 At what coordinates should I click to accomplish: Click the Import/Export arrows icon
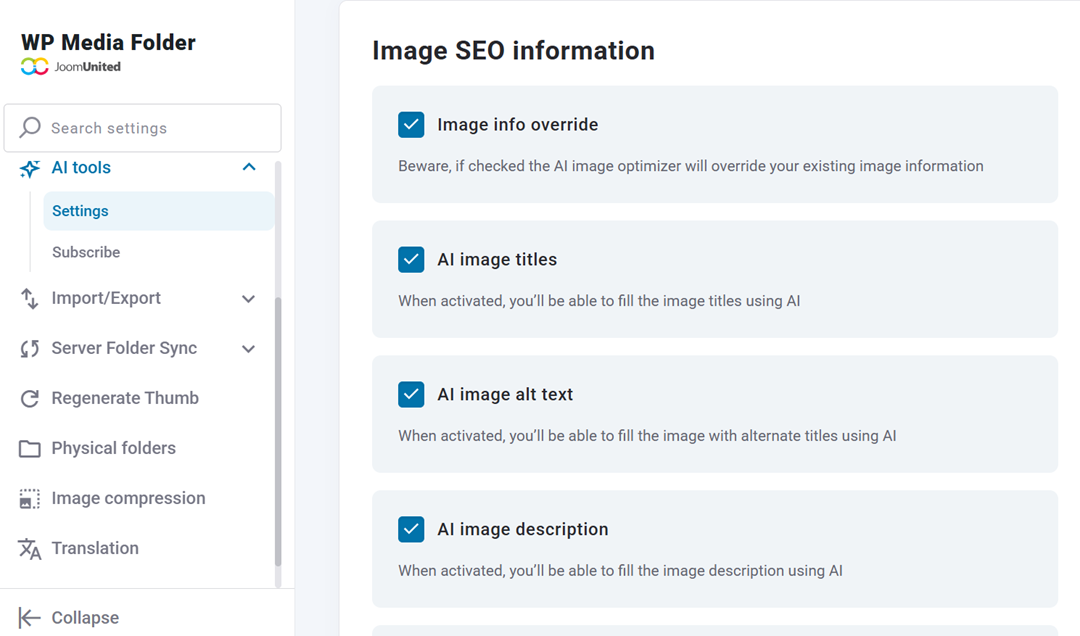pyautogui.click(x=30, y=298)
